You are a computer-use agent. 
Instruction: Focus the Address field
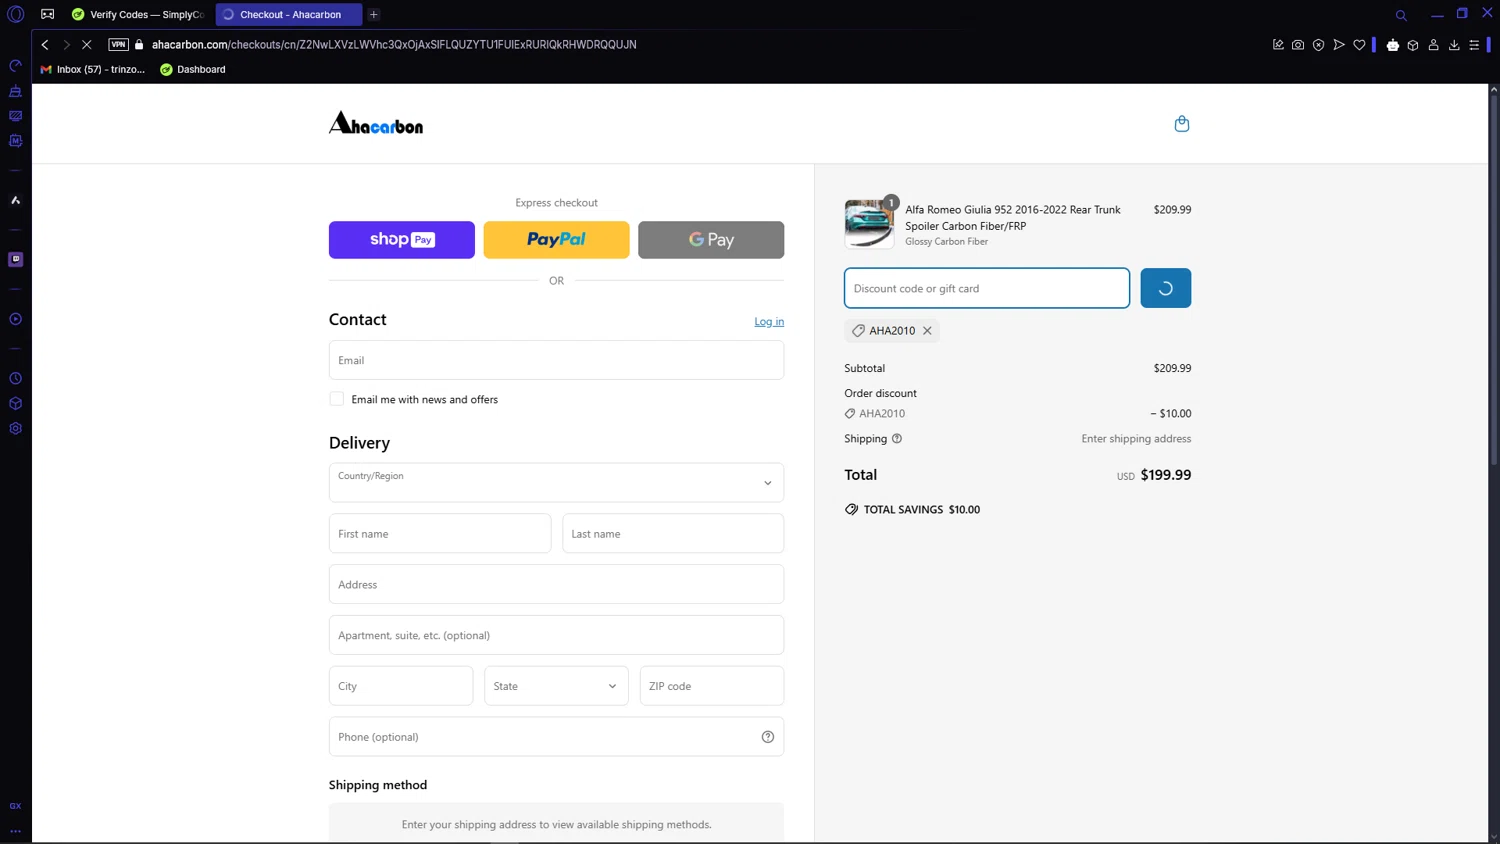click(x=556, y=584)
